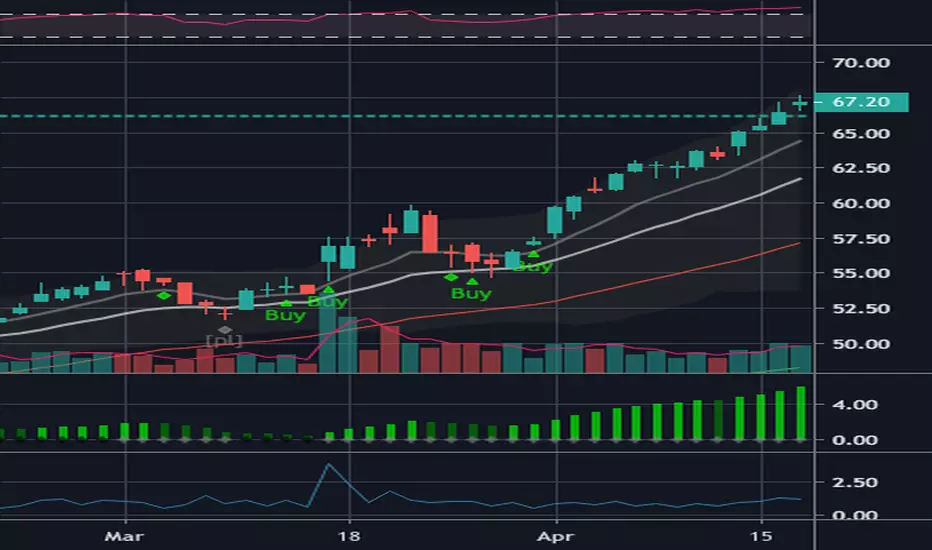This screenshot has width=932, height=550.
Task: Select the 65.00 price axis label
Action: click(861, 133)
